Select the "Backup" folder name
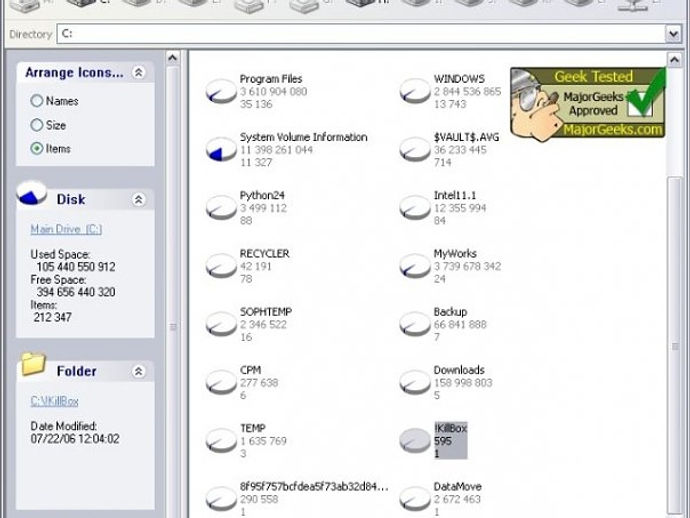The image size is (690, 518). pyautogui.click(x=450, y=312)
